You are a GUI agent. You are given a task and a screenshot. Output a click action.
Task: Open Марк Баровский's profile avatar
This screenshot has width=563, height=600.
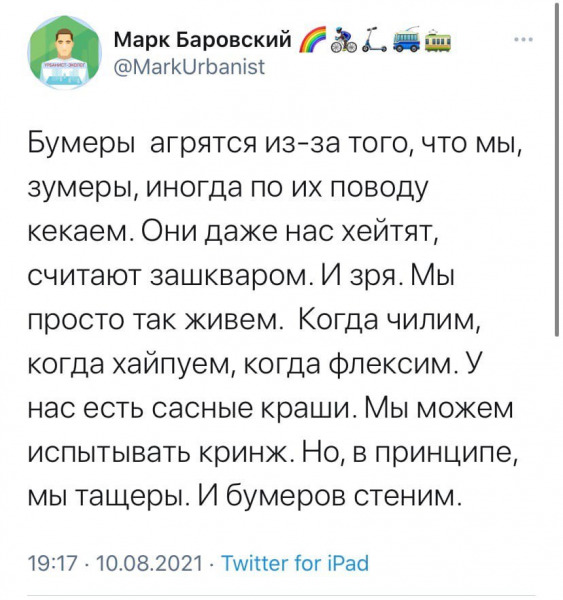[x=64, y=52]
